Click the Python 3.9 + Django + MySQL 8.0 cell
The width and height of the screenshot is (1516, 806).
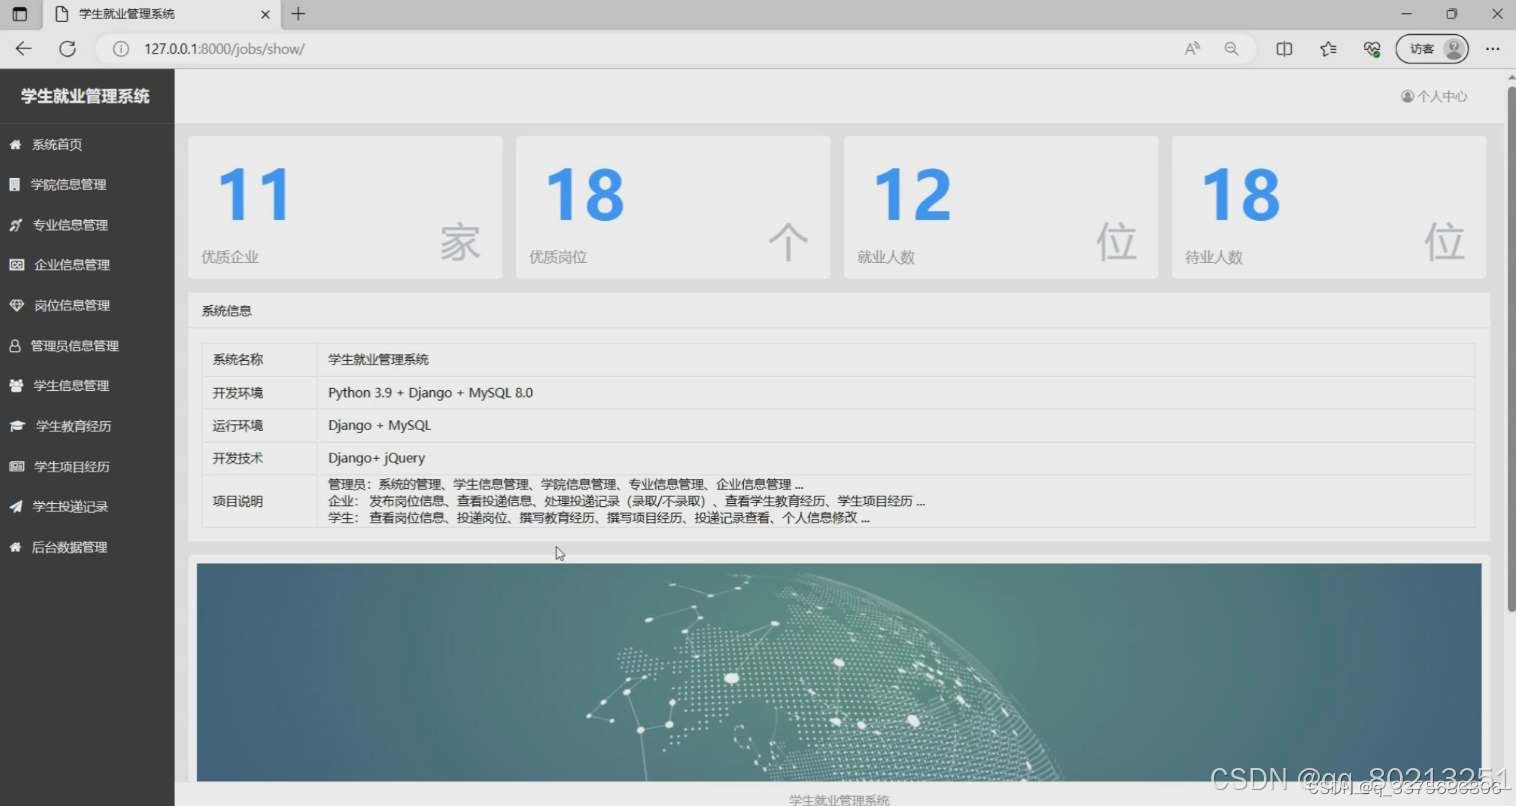click(896, 393)
